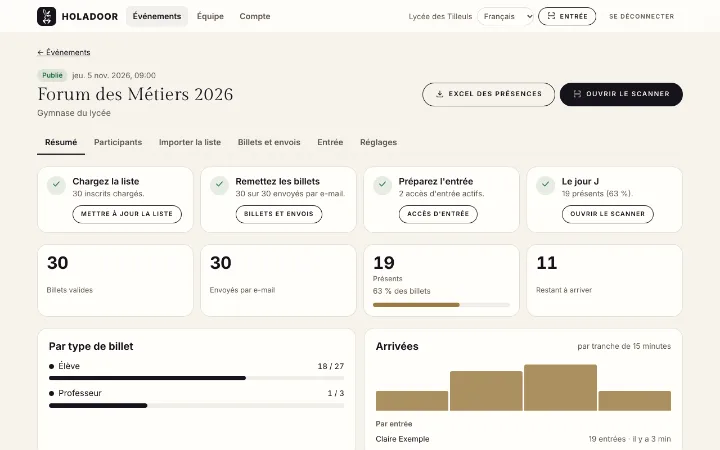Open the Français language dropdown
720x450 pixels.
(506, 17)
